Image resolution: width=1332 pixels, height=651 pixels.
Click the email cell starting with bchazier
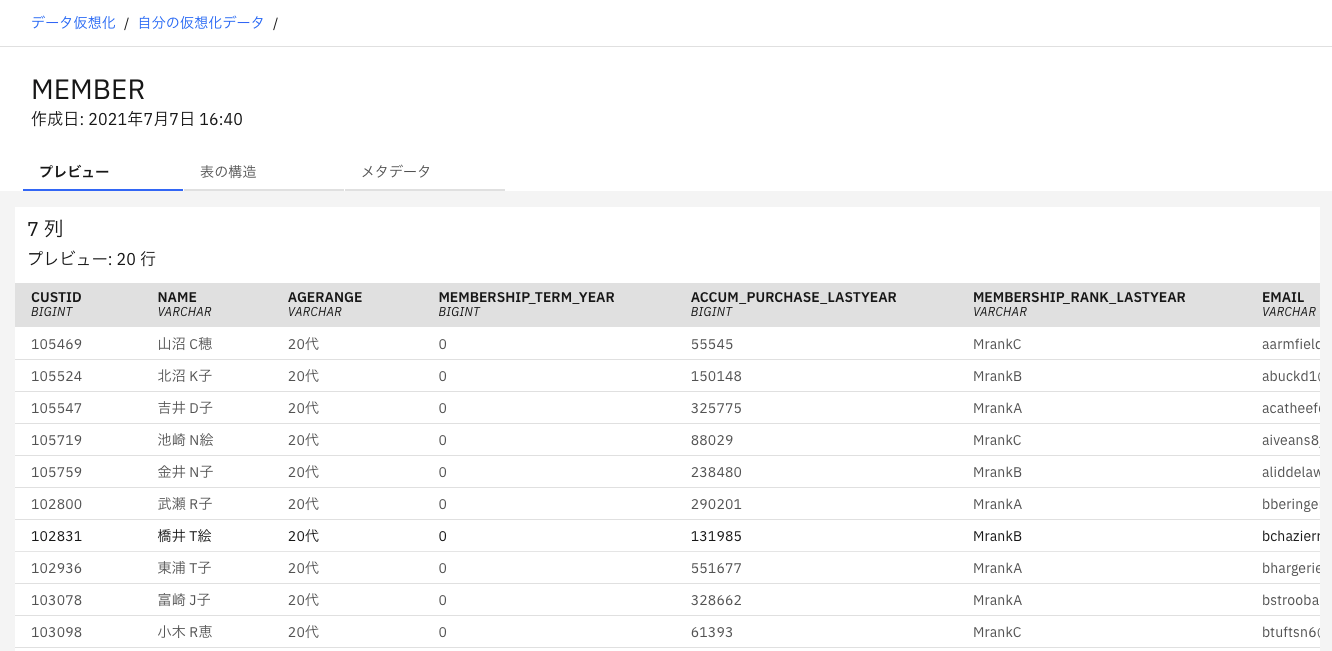coord(1291,536)
